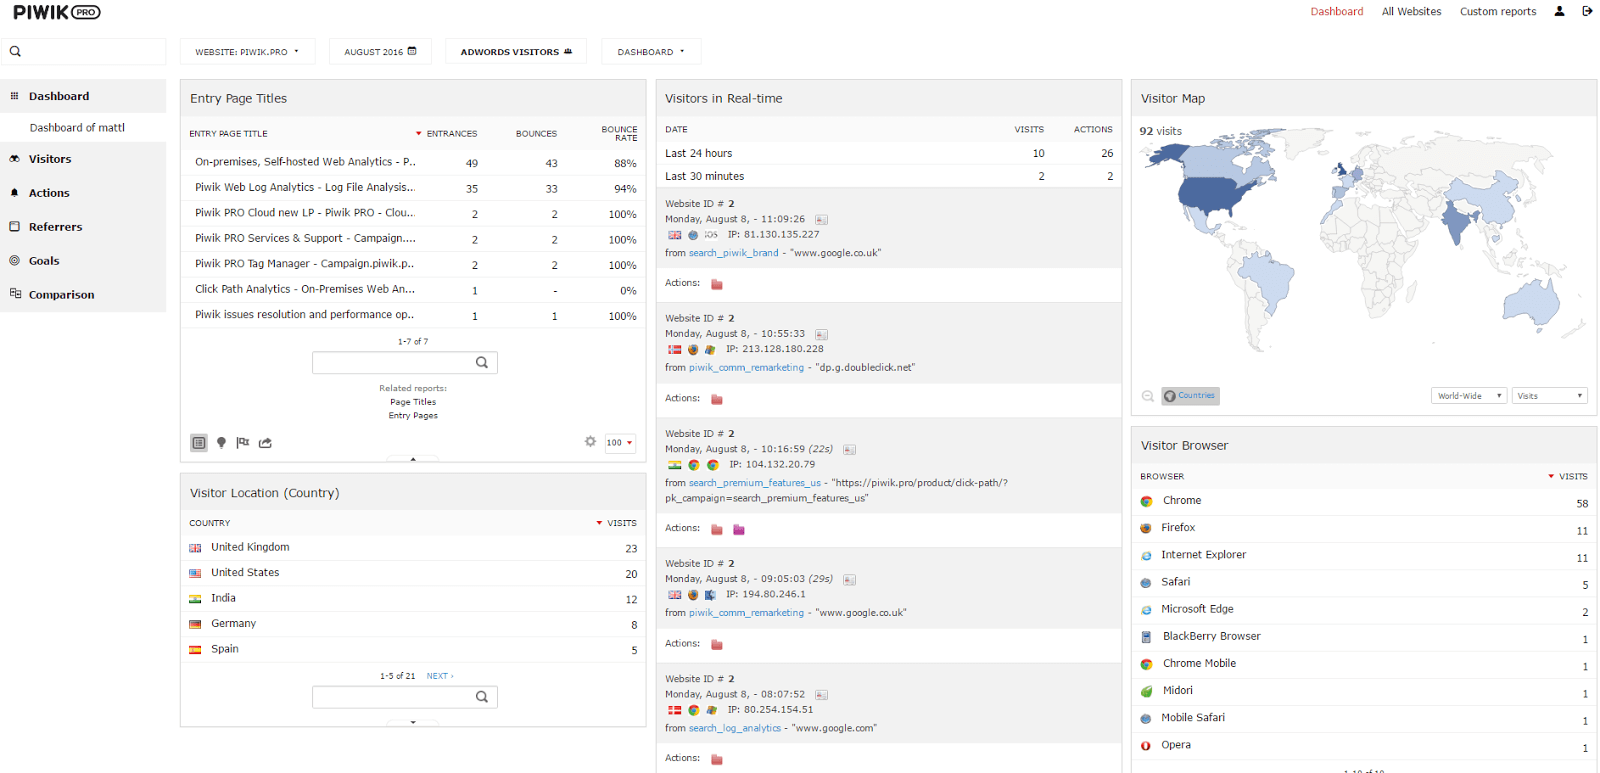Open Entry Pages related report

[413, 416]
